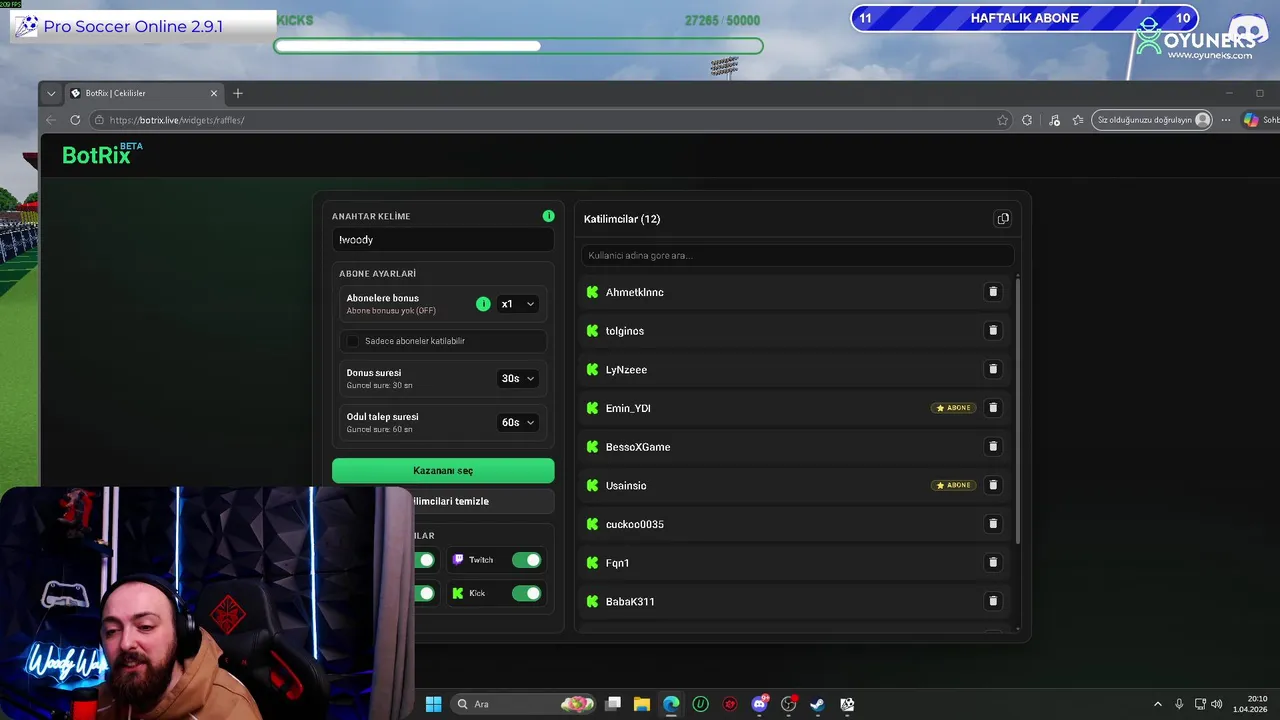Delete cuckoo0035 from the participants
The height and width of the screenshot is (720, 1280).
[x=993, y=524]
